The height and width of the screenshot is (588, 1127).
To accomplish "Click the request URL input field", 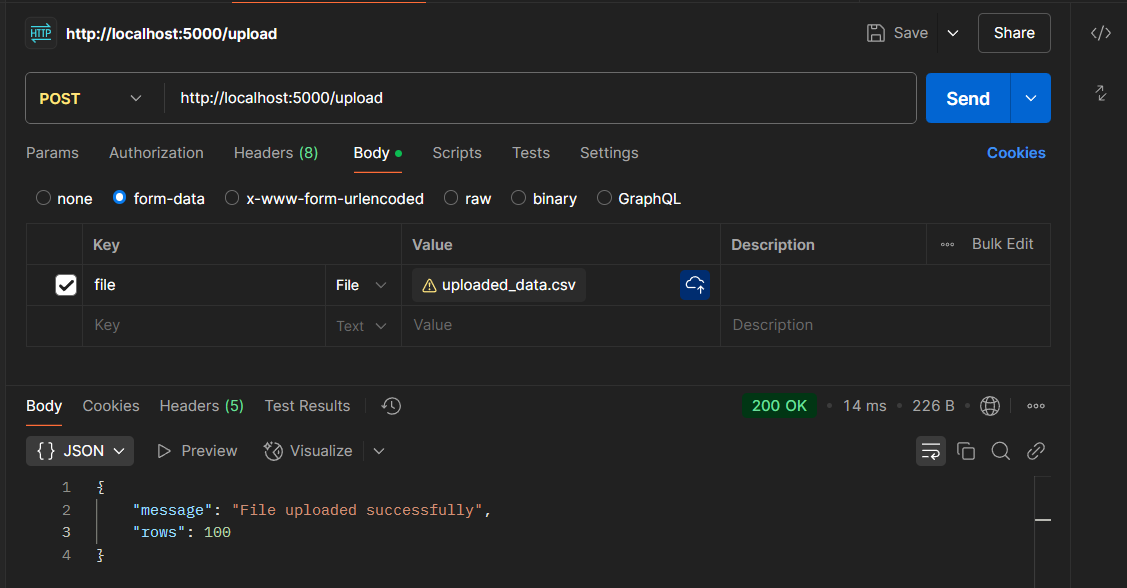I will pyautogui.click(x=540, y=98).
